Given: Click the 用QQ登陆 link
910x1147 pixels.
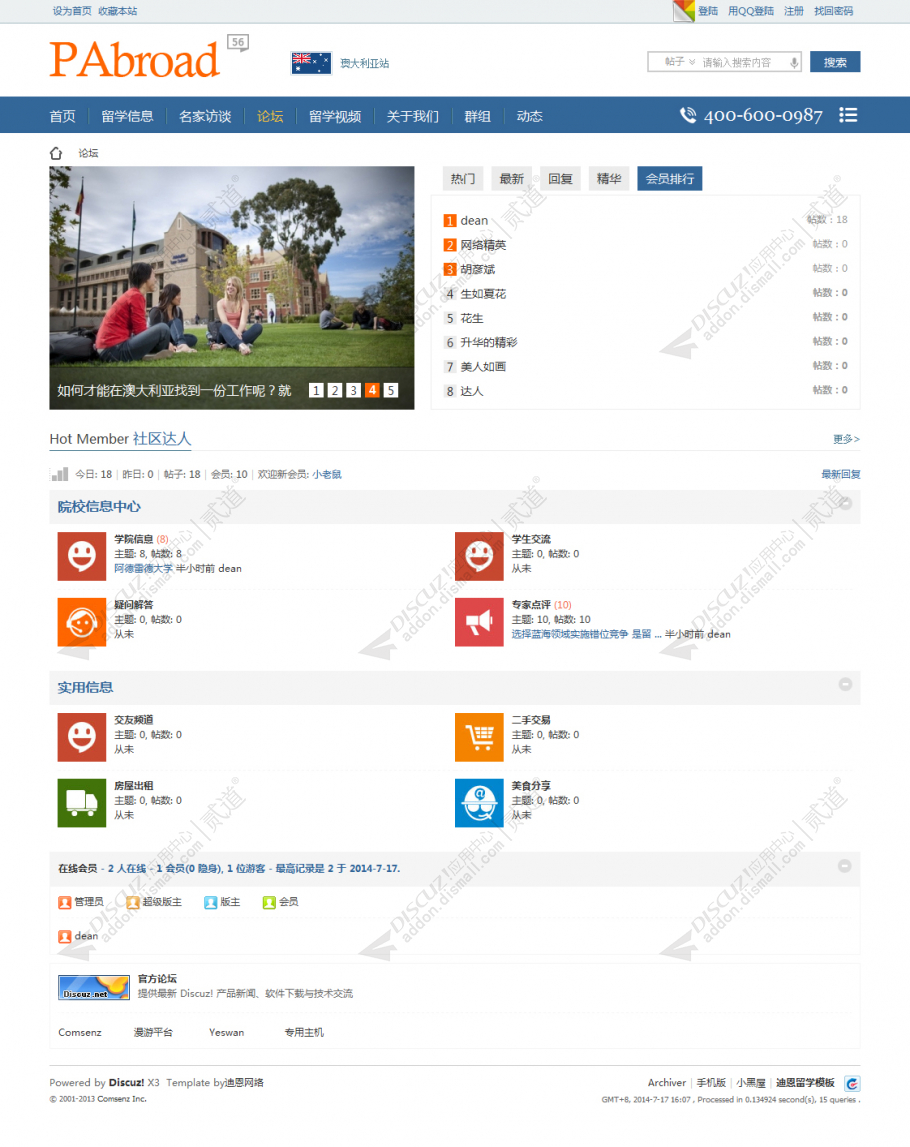Looking at the screenshot, I should 751,11.
